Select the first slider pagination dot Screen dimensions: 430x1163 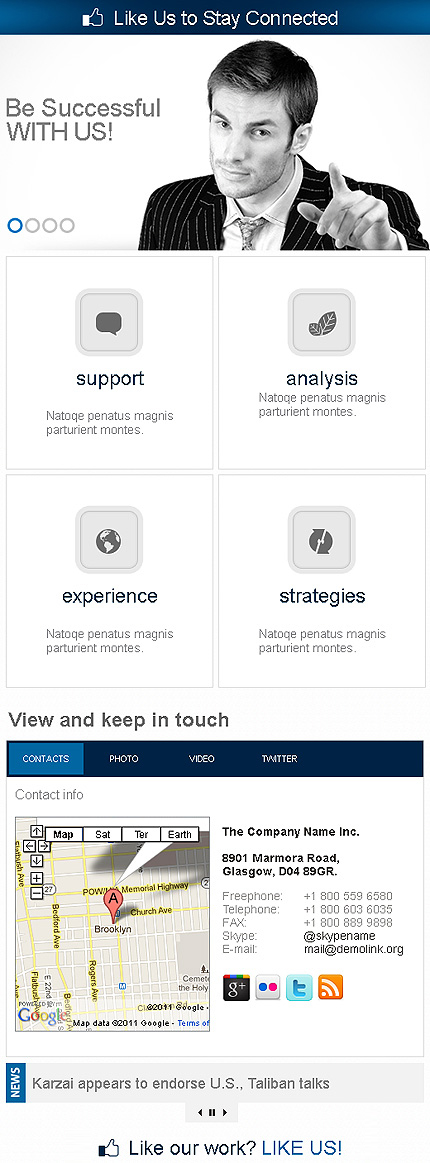click(x=15, y=225)
